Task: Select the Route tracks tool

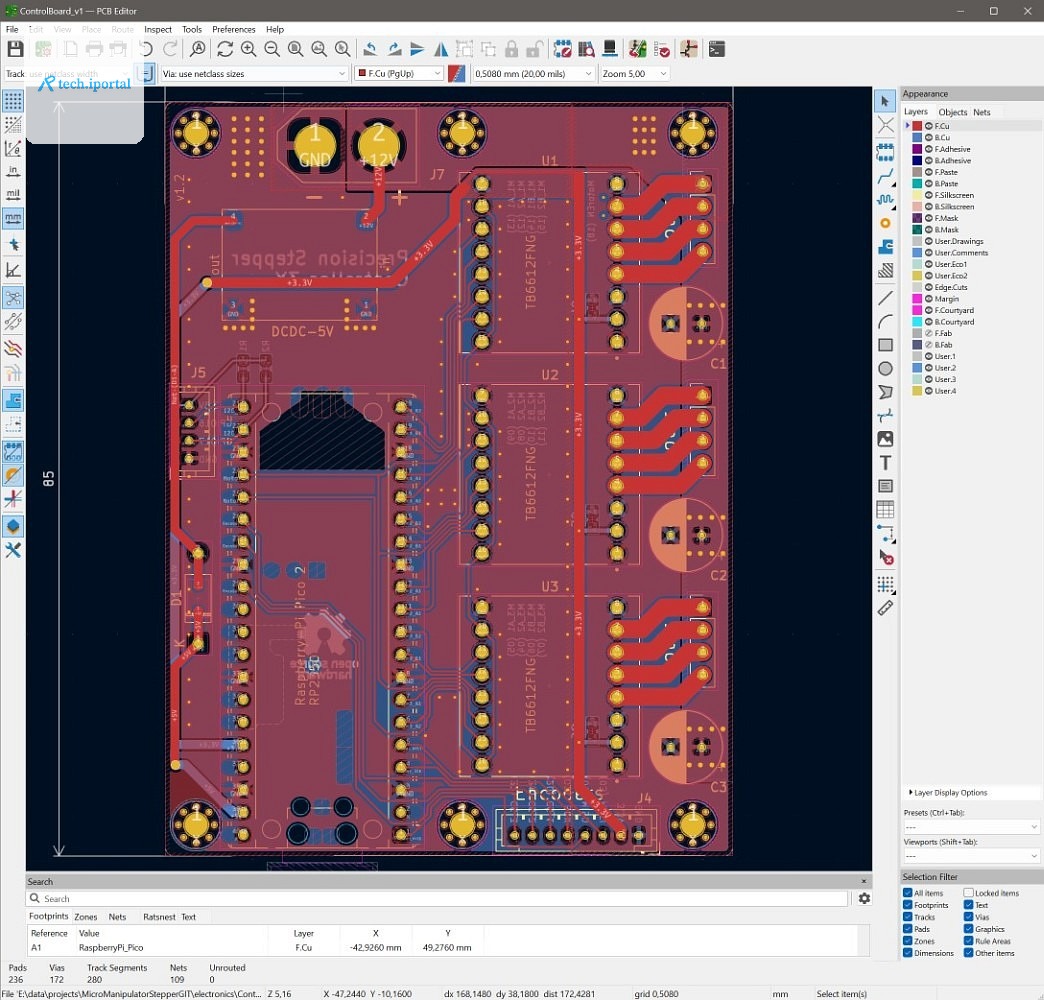Action: pyautogui.click(x=885, y=176)
